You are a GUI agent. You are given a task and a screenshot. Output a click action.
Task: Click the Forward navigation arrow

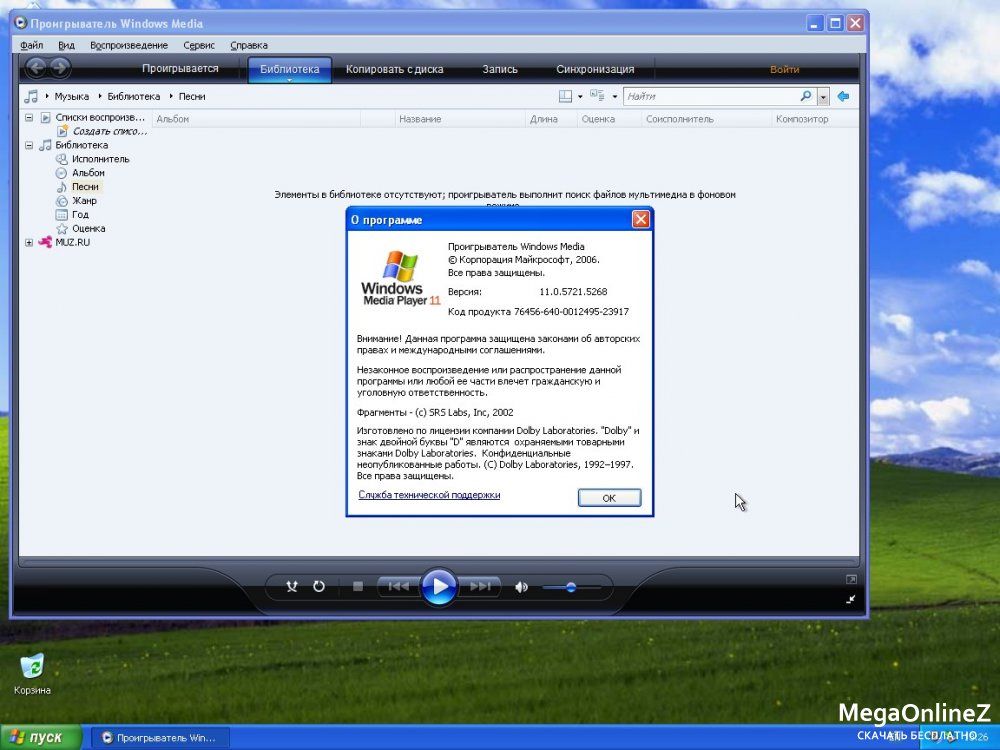click(60, 67)
